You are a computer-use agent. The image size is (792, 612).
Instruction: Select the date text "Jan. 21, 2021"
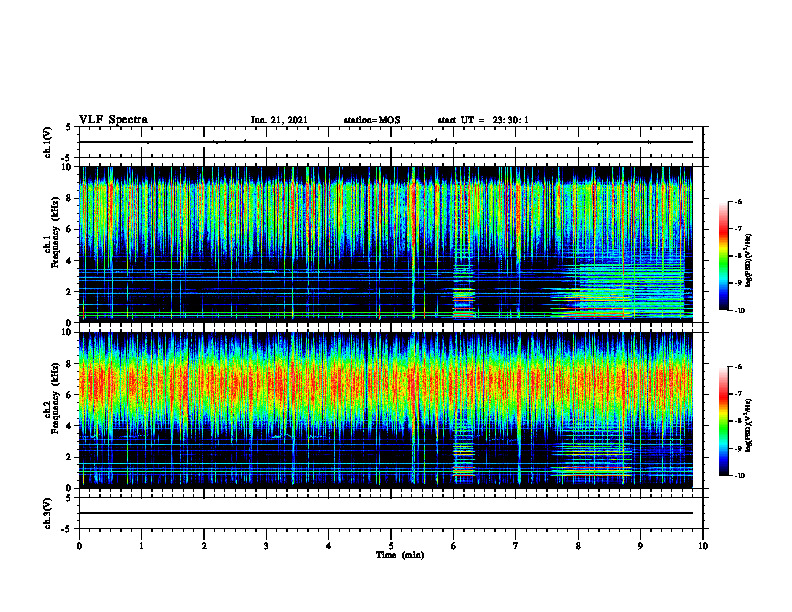[279, 120]
